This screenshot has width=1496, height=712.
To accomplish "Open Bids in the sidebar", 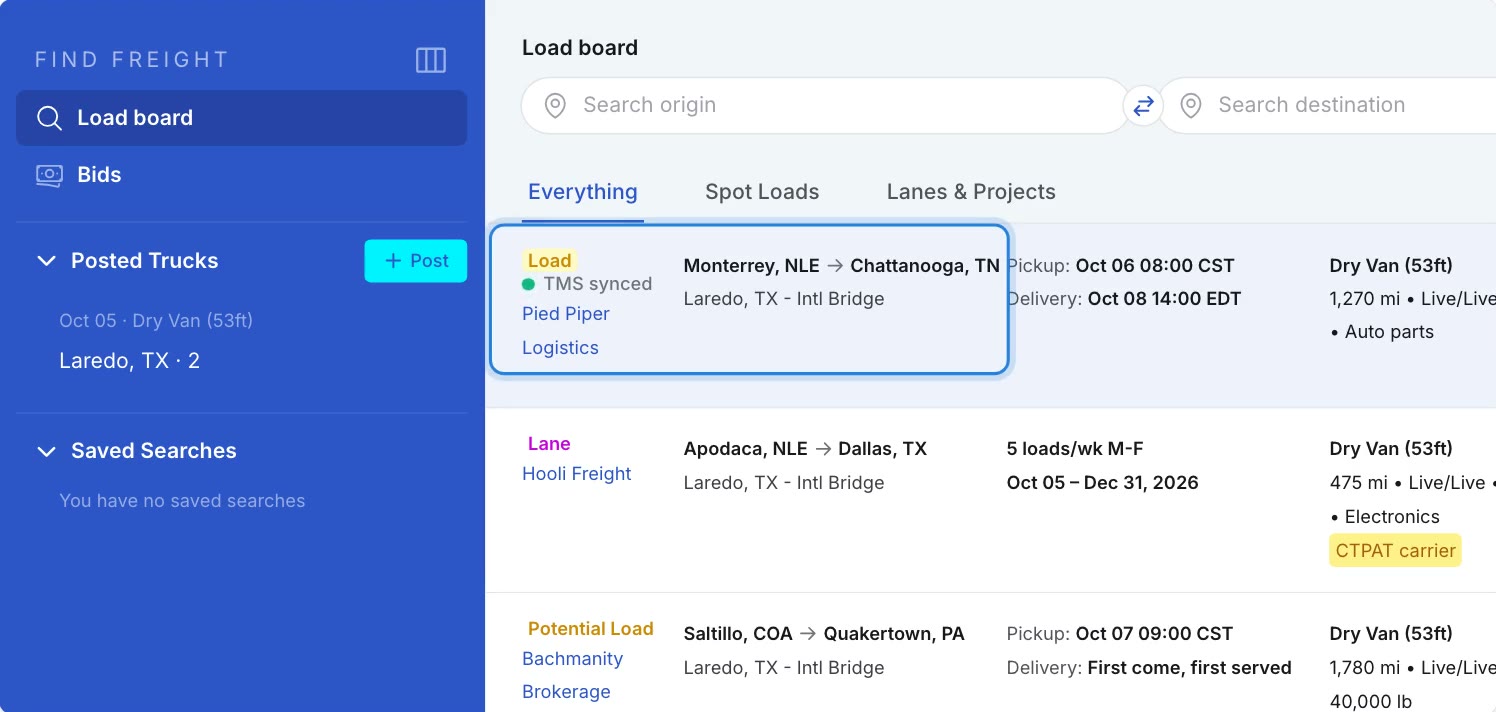I will (x=241, y=175).
